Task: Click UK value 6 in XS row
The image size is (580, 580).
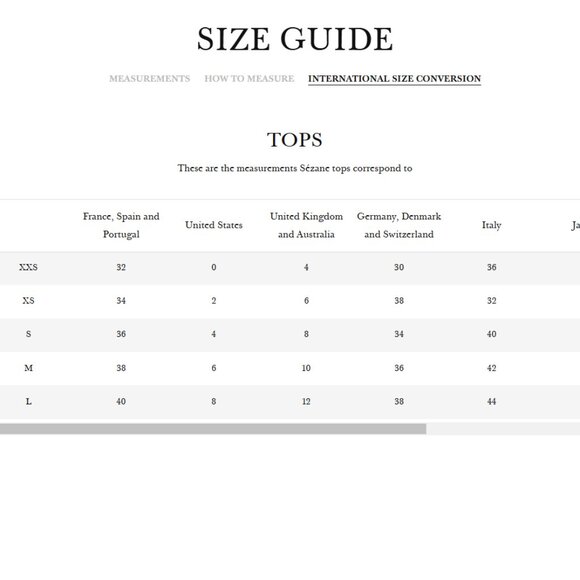Action: click(x=306, y=300)
